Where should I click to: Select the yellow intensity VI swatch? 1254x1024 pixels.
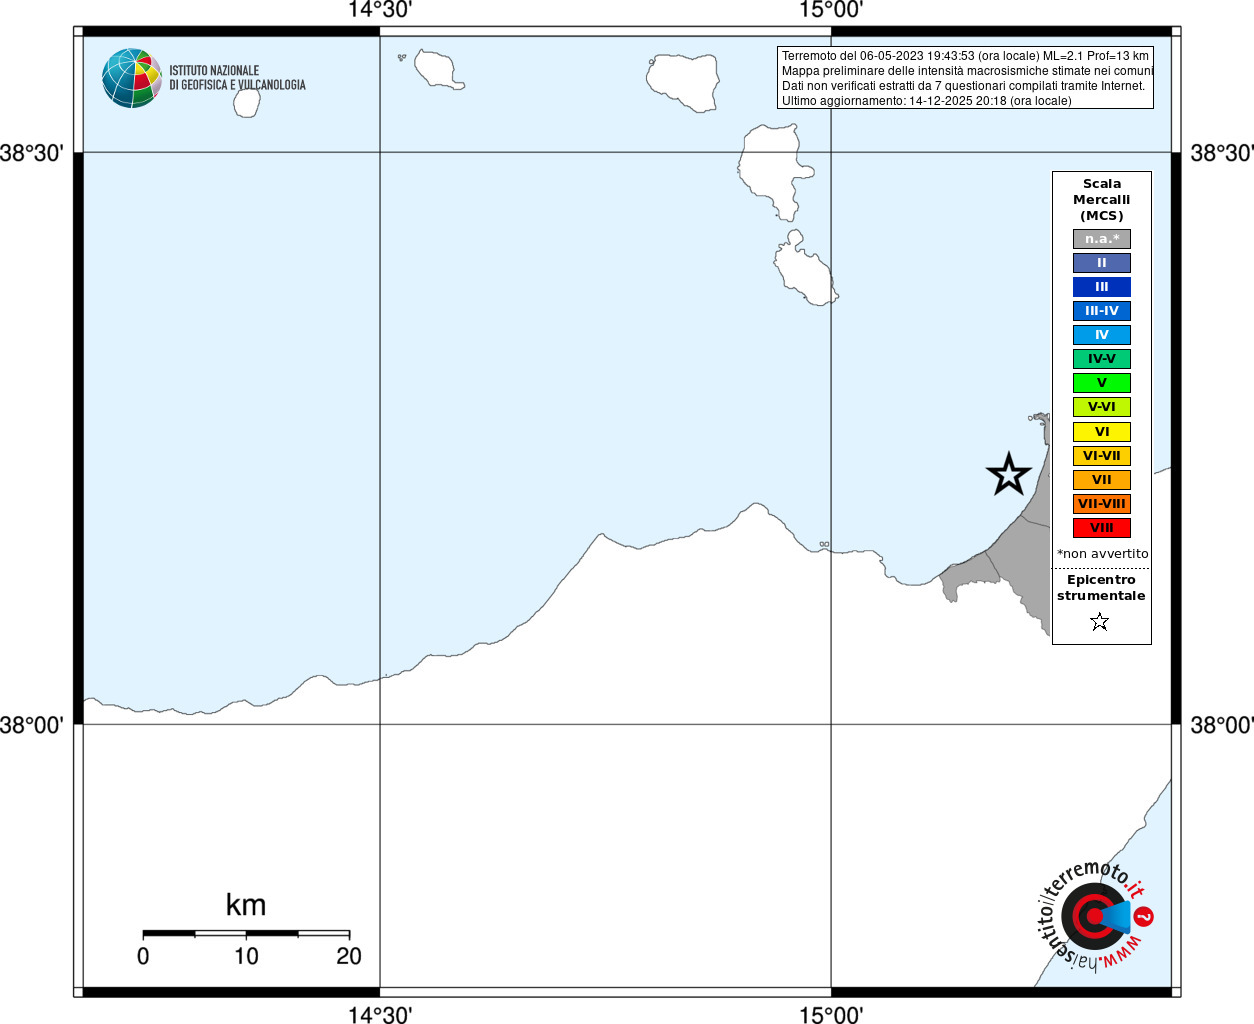1102,432
